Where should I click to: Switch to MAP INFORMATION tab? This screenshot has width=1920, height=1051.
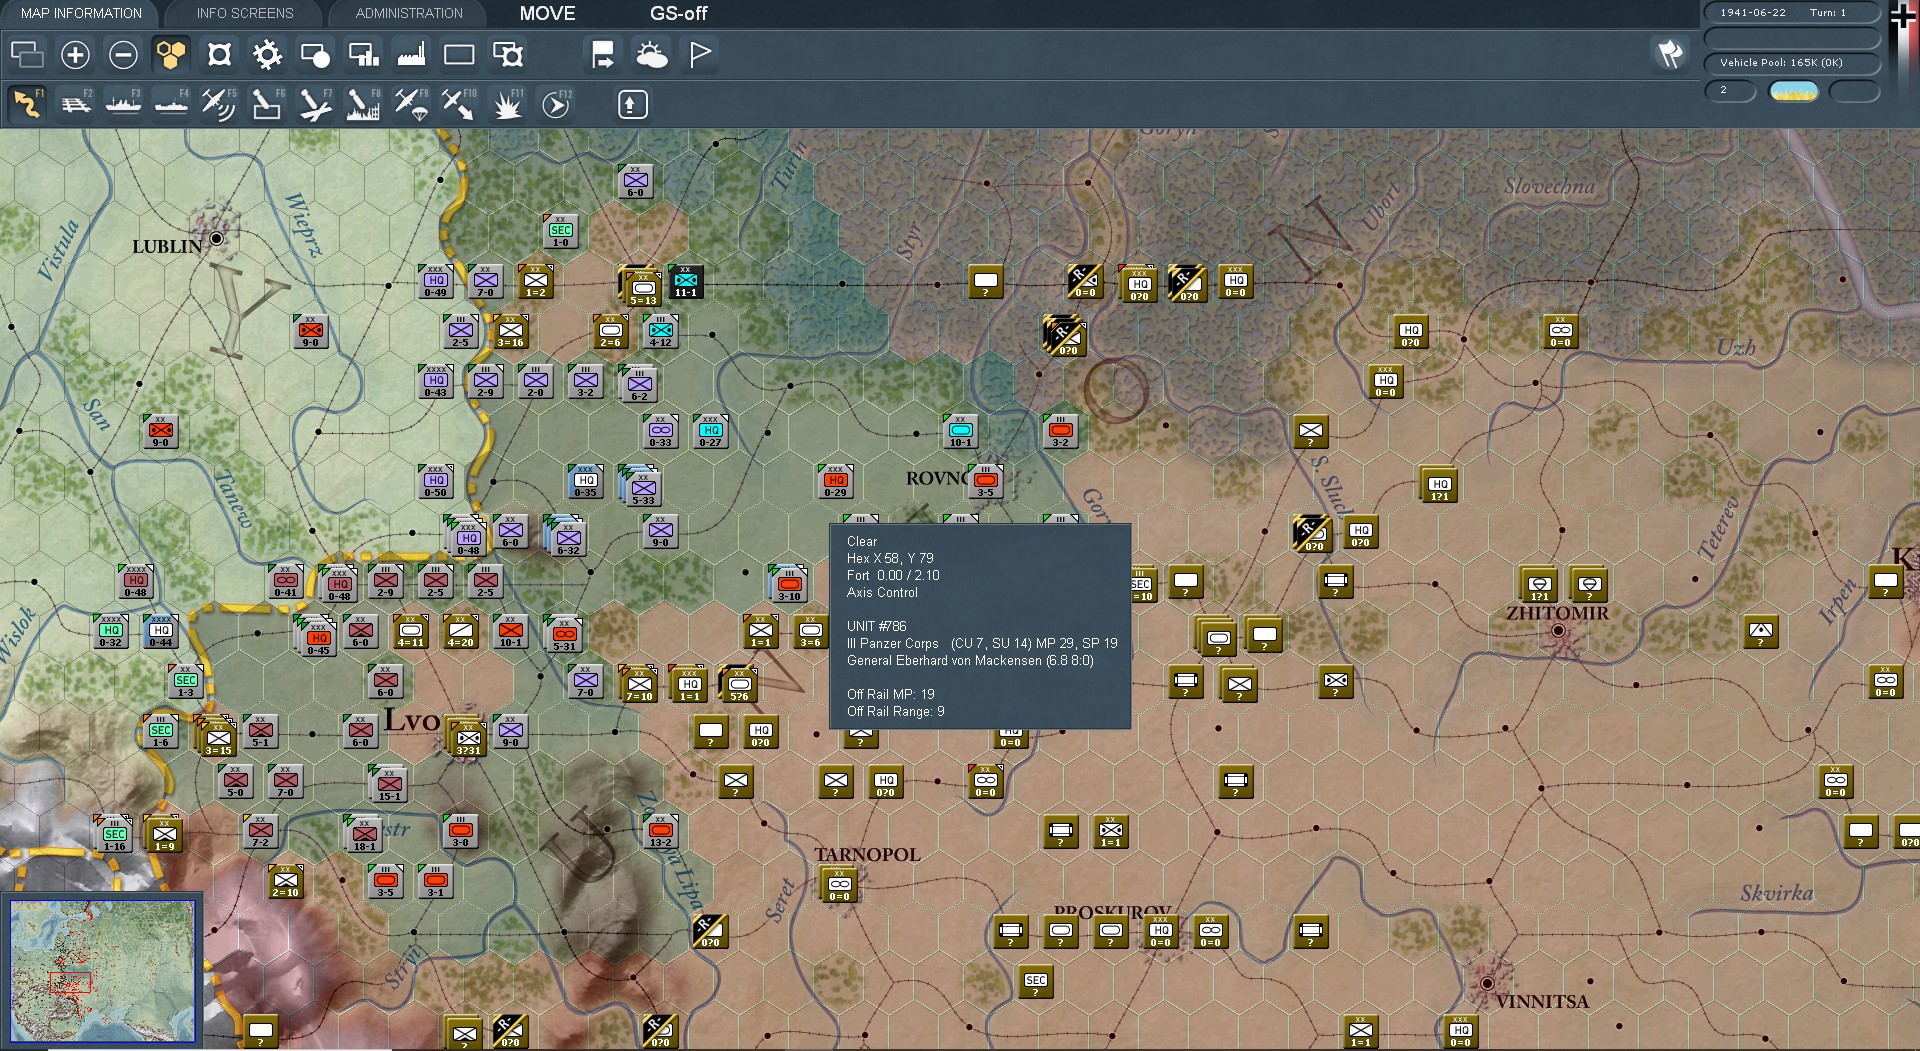coord(81,13)
